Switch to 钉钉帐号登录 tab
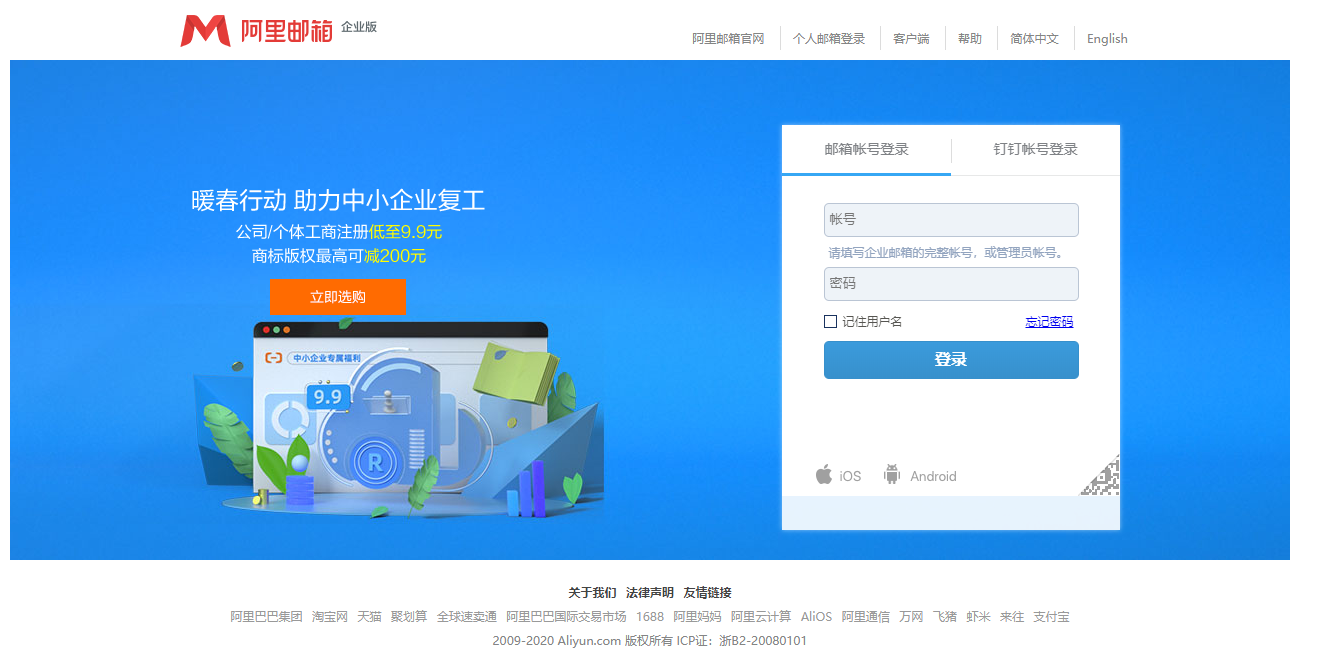The width and height of the screenshot is (1332, 663). (1035, 150)
